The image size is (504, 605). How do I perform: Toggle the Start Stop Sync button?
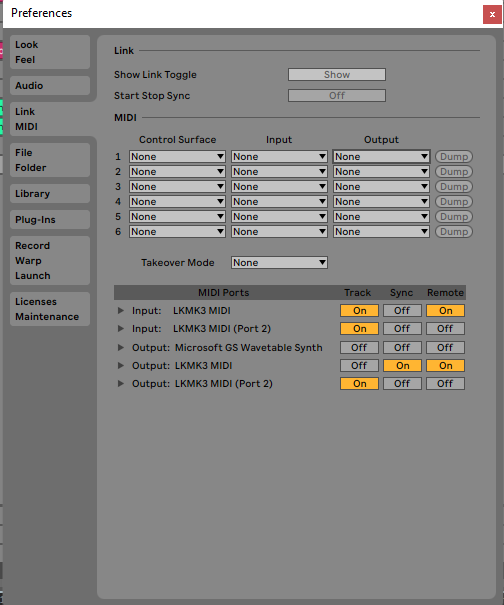click(x=337, y=96)
